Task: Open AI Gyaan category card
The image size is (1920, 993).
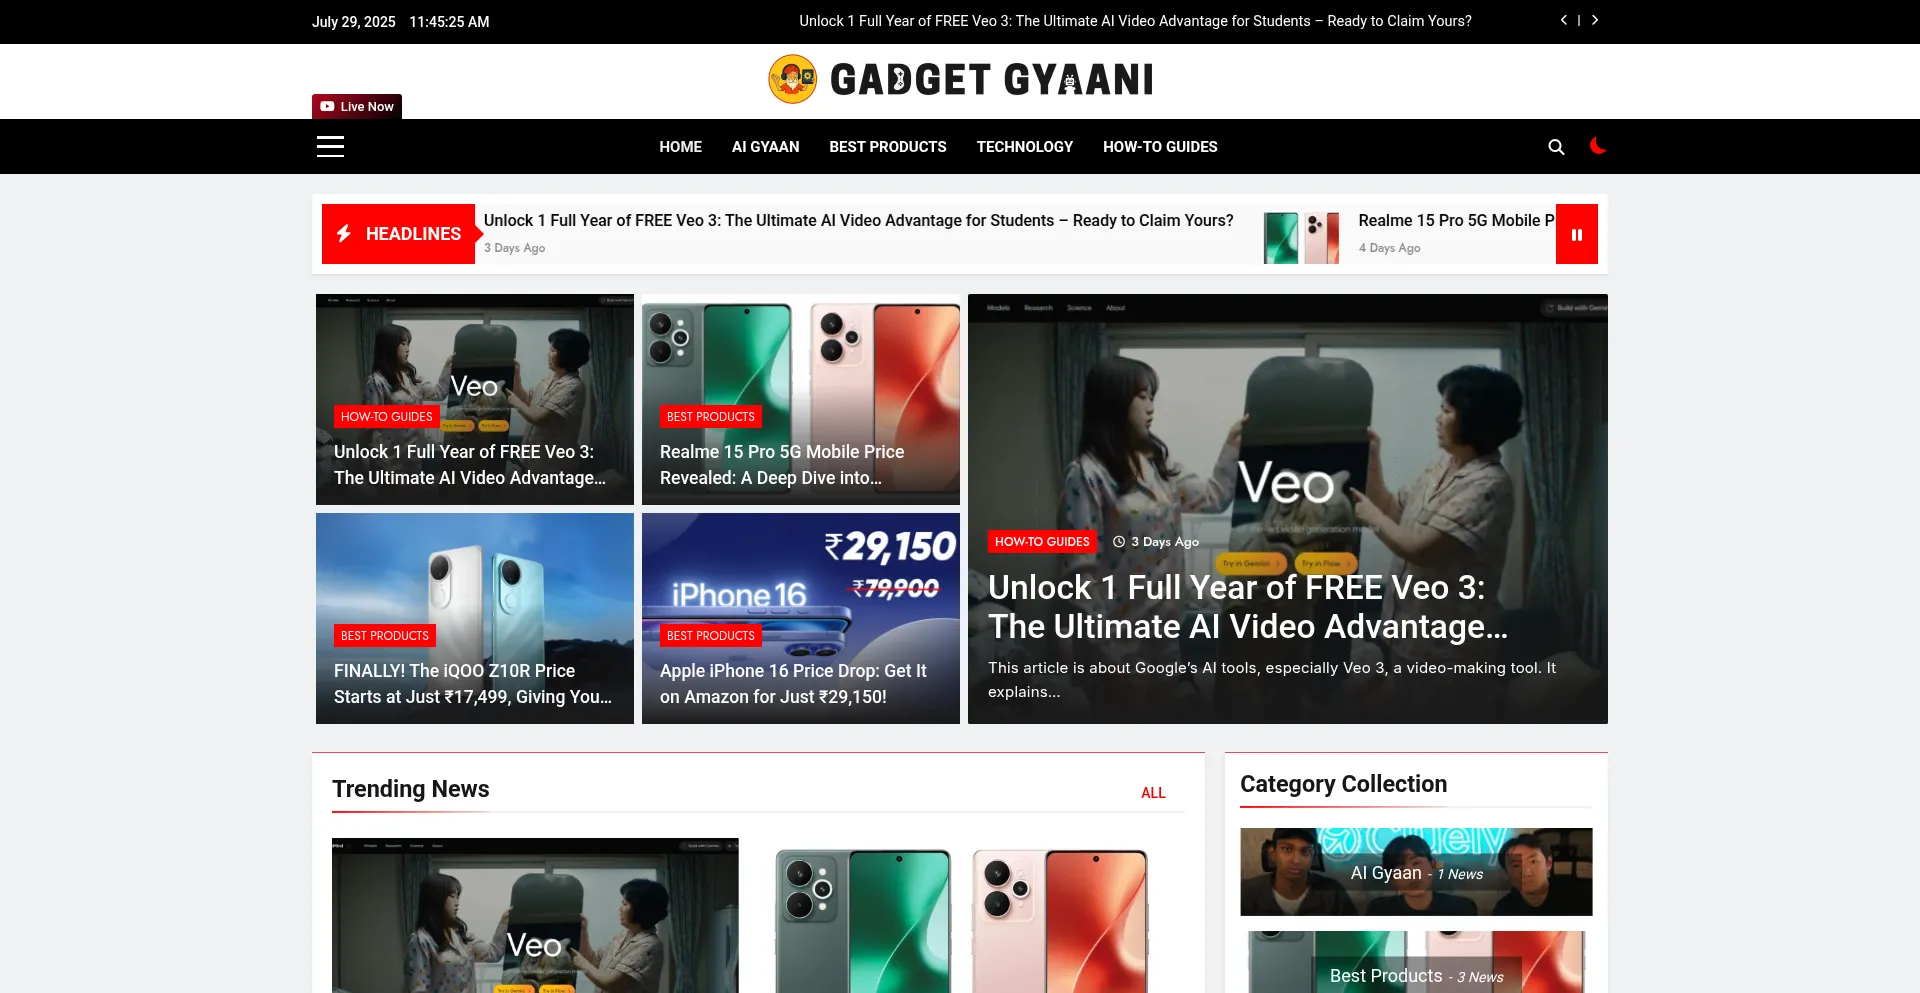Action: point(1416,872)
